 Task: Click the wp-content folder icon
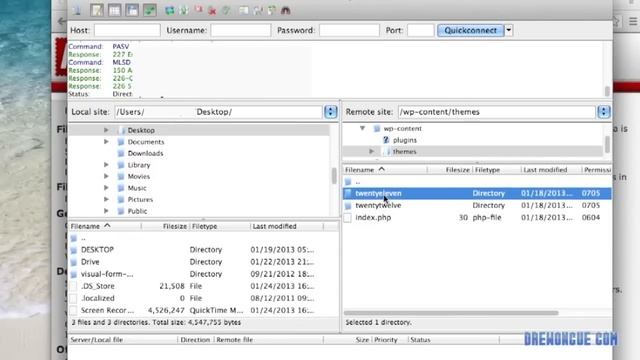(x=377, y=129)
